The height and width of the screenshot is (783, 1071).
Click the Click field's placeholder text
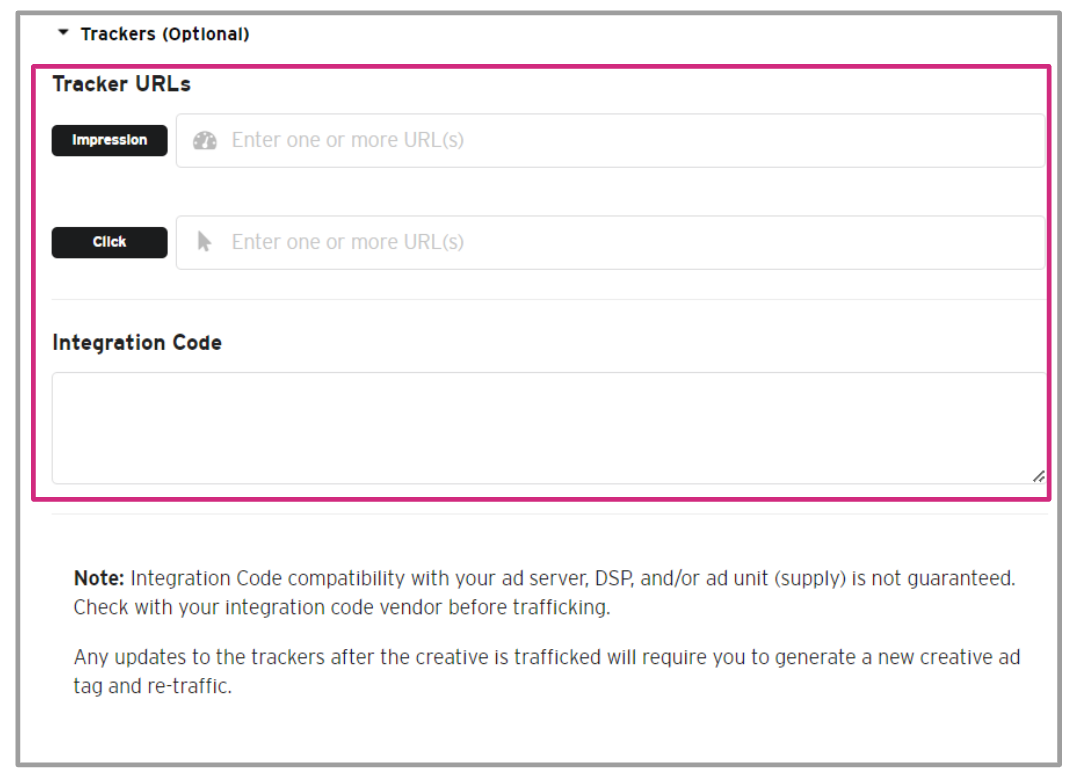348,242
